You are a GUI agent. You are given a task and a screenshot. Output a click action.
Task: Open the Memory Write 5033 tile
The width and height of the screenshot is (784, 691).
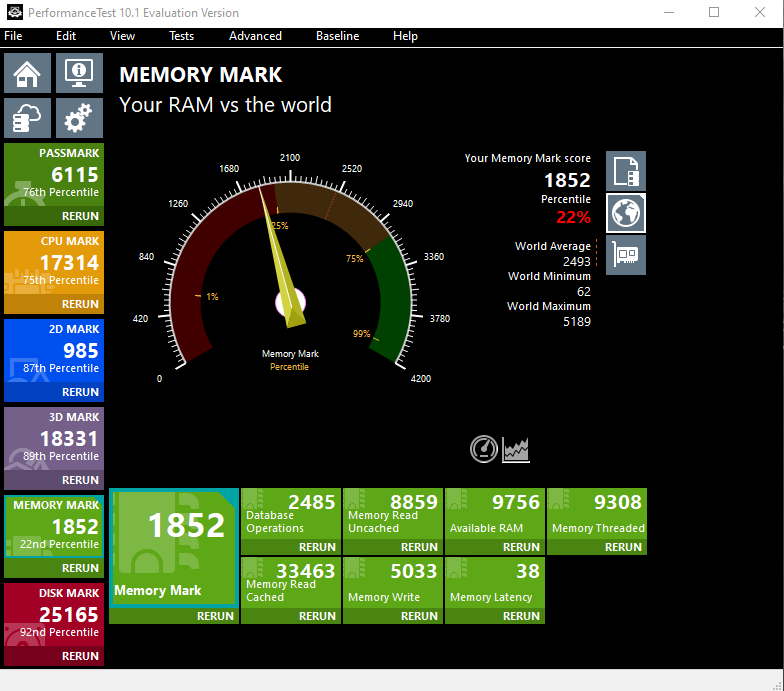pos(393,583)
